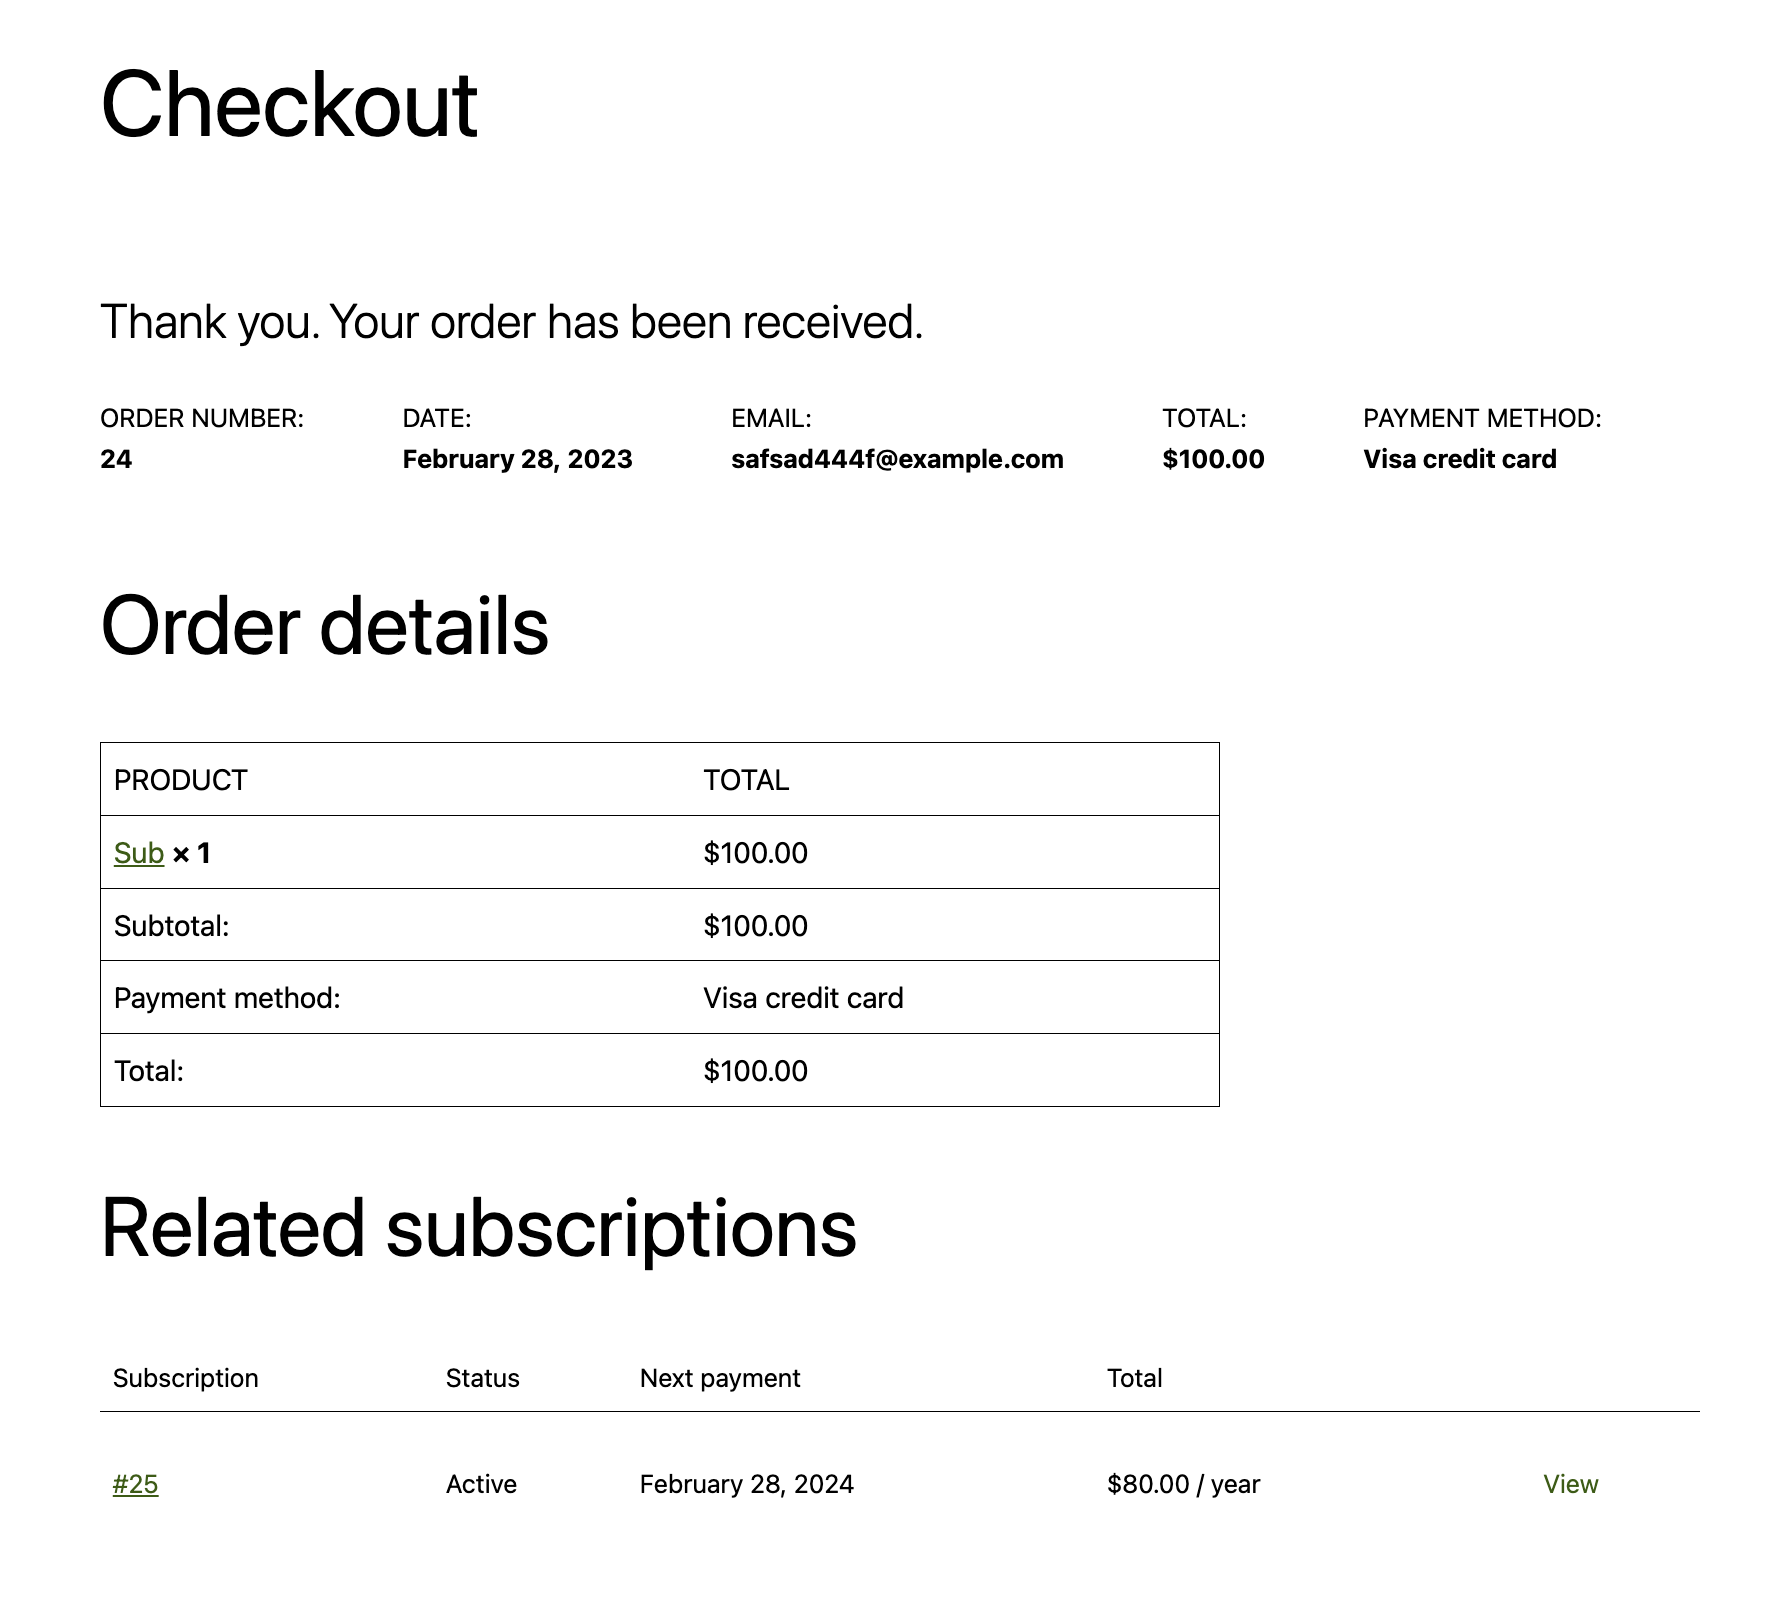Click the Order details heading
This screenshot has width=1790, height=1606.
coord(325,626)
